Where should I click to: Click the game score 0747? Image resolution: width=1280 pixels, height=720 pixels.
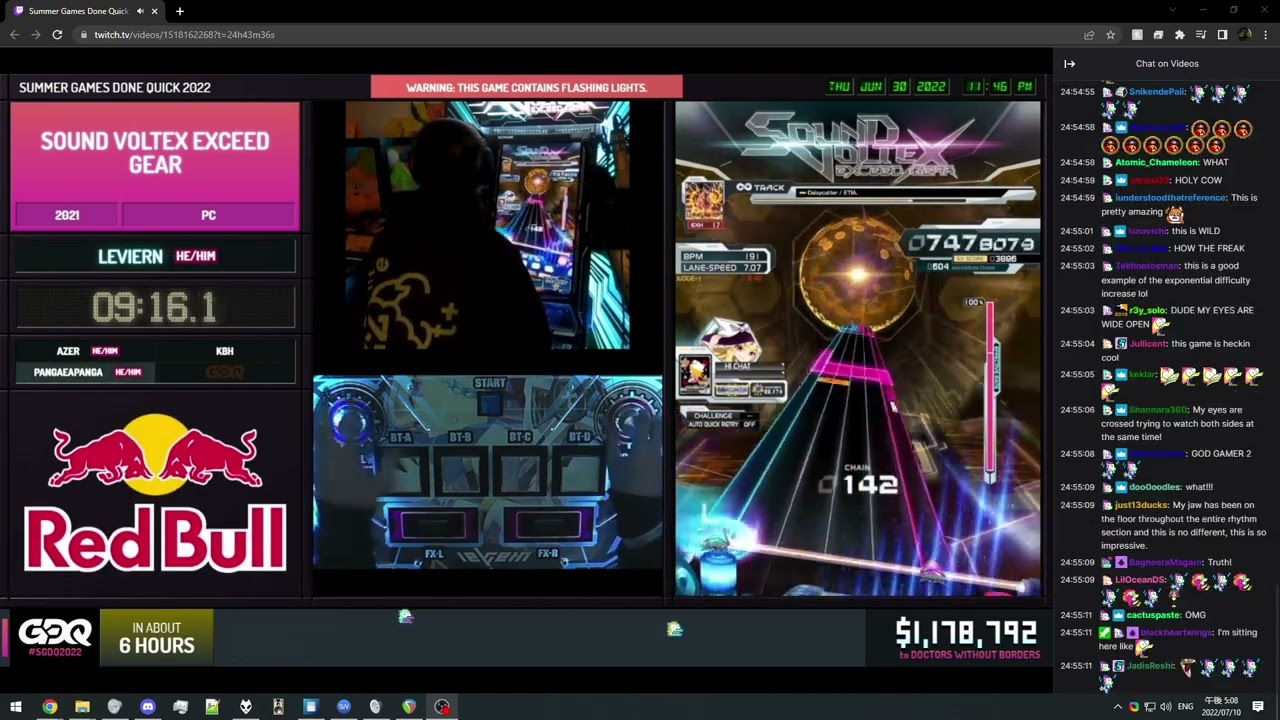969,243
